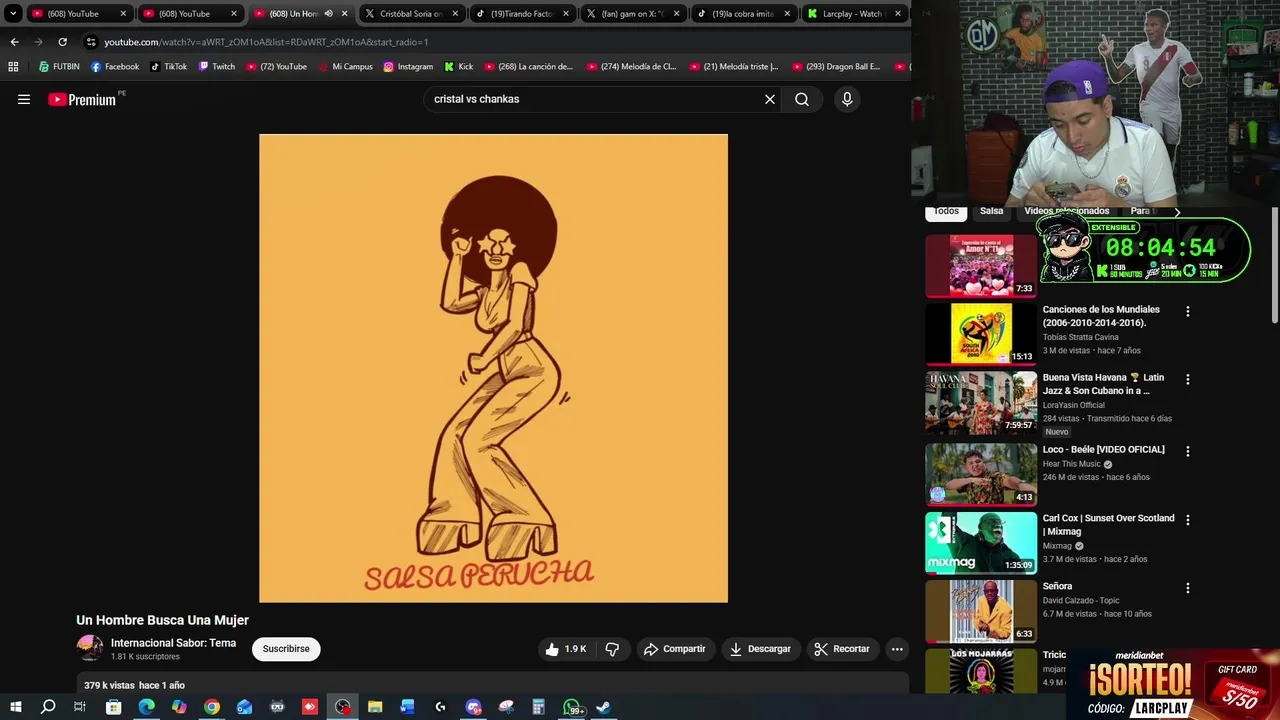
Task: Open Windows taskbar search
Action: (x=48, y=707)
